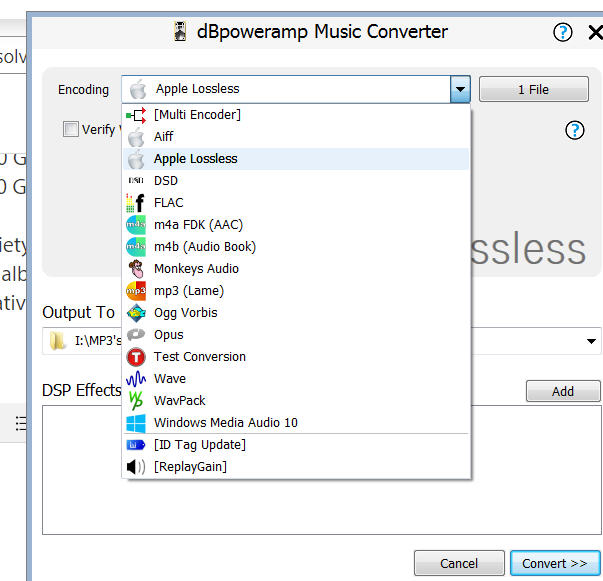The height and width of the screenshot is (581, 603).
Task: Select WavPack encoder
Action: coord(297,401)
